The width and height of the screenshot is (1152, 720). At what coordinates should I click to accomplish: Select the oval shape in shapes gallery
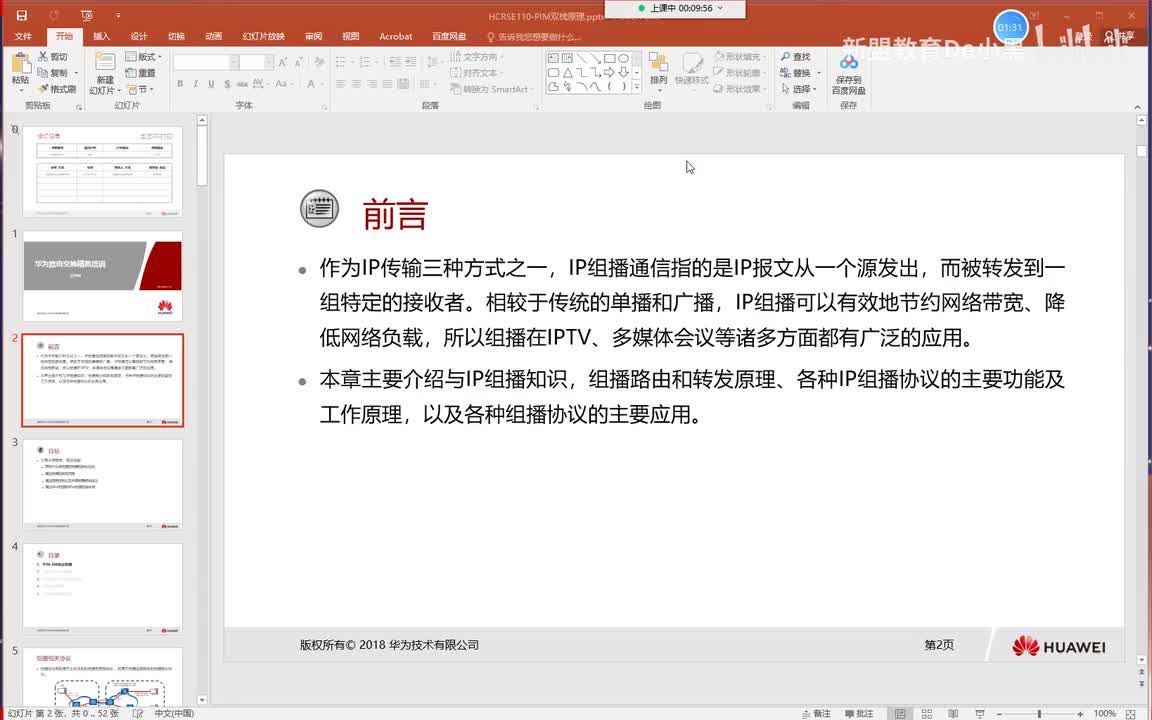click(623, 58)
